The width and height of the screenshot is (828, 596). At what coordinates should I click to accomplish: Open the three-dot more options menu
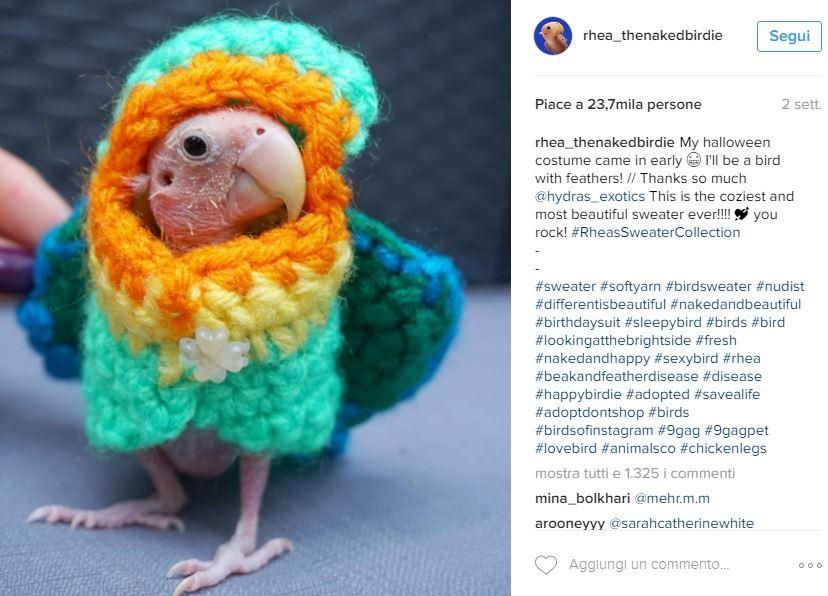point(810,565)
